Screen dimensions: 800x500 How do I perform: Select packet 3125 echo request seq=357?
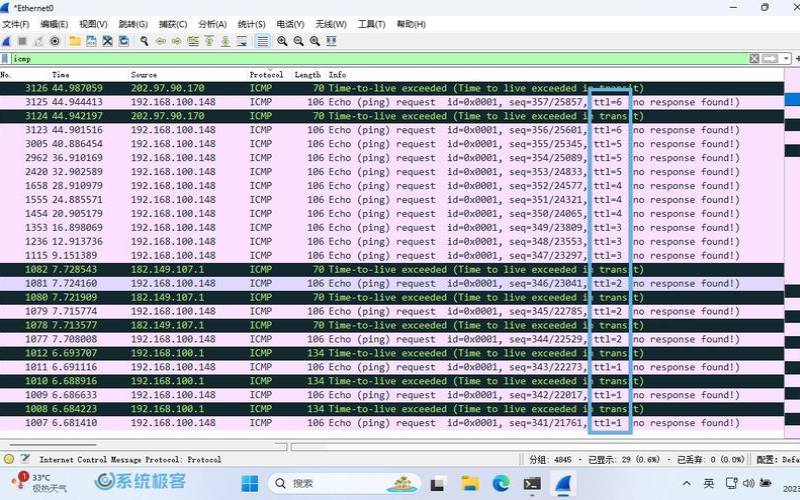pyautogui.click(x=392, y=102)
